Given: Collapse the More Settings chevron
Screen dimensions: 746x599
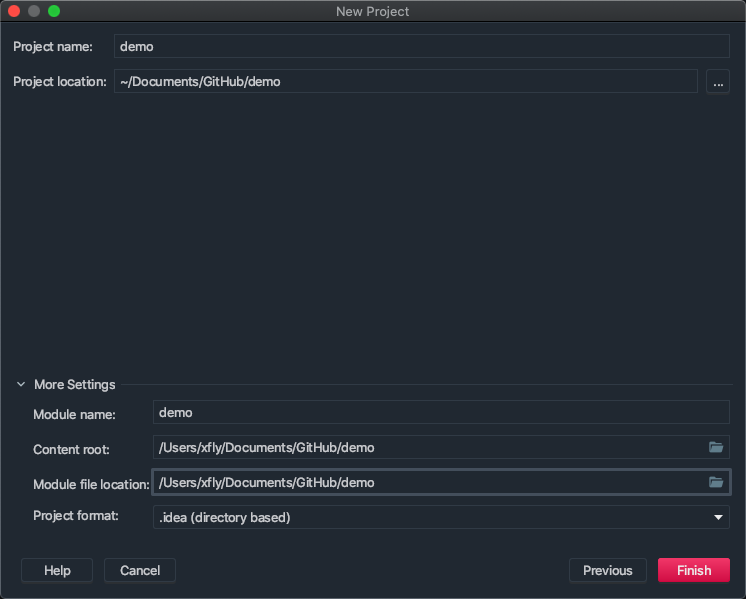Looking at the screenshot, I should coord(21,384).
